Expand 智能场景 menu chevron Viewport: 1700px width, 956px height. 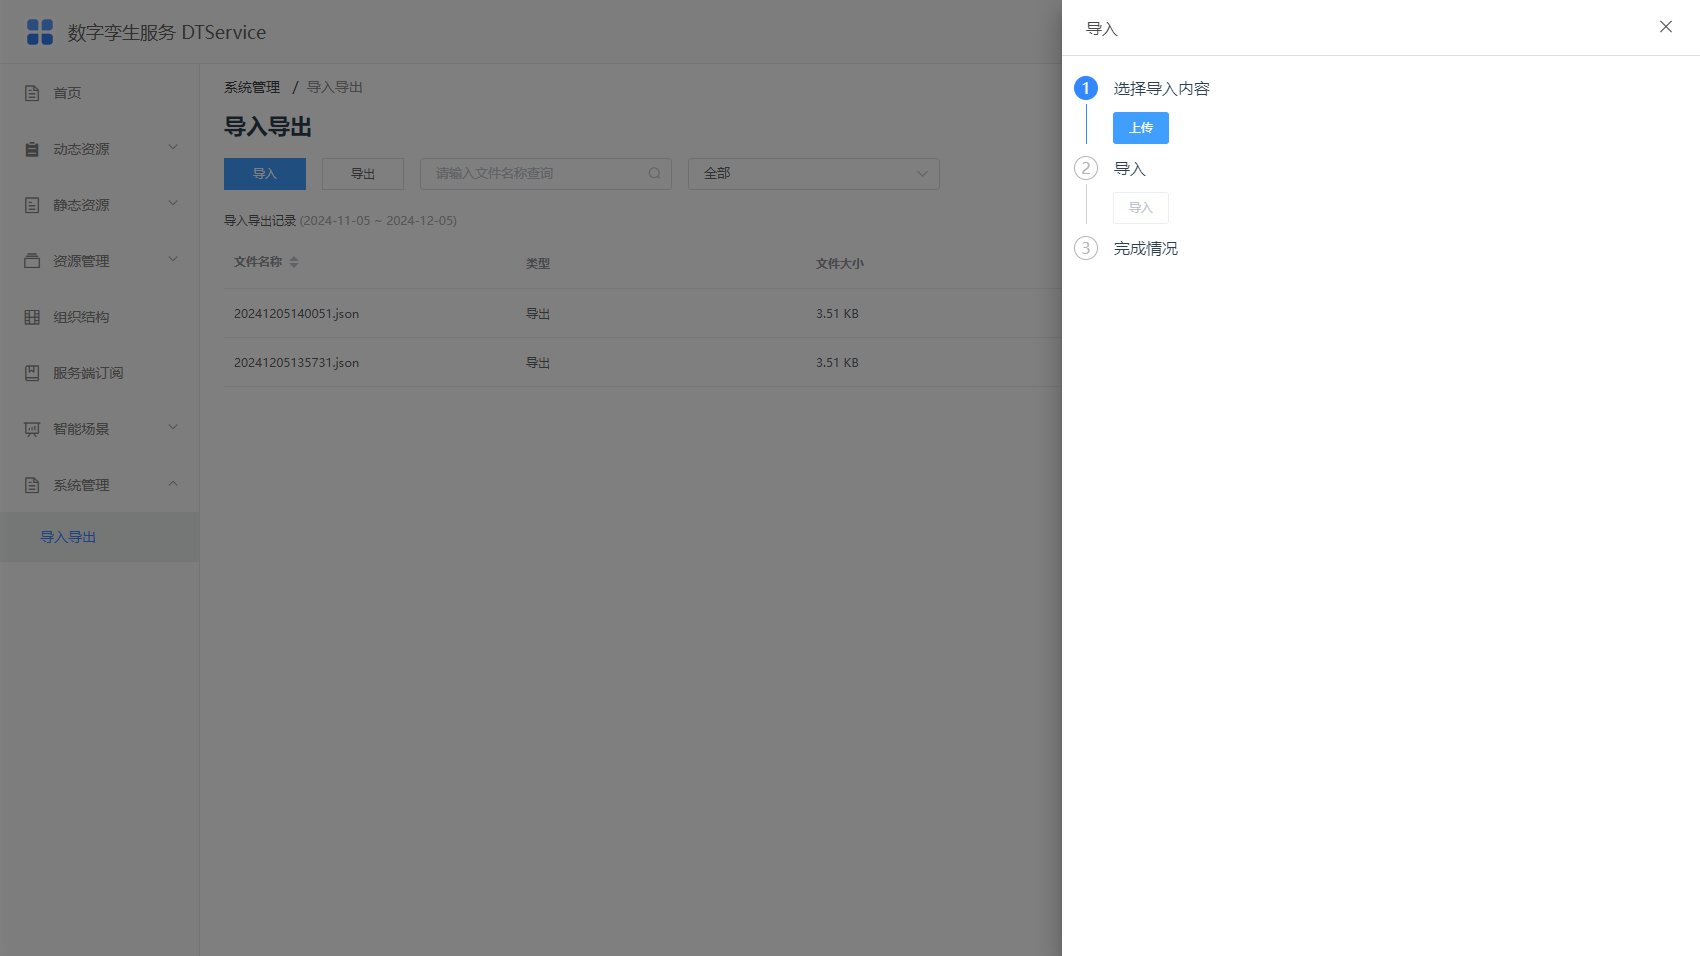pyautogui.click(x=173, y=428)
